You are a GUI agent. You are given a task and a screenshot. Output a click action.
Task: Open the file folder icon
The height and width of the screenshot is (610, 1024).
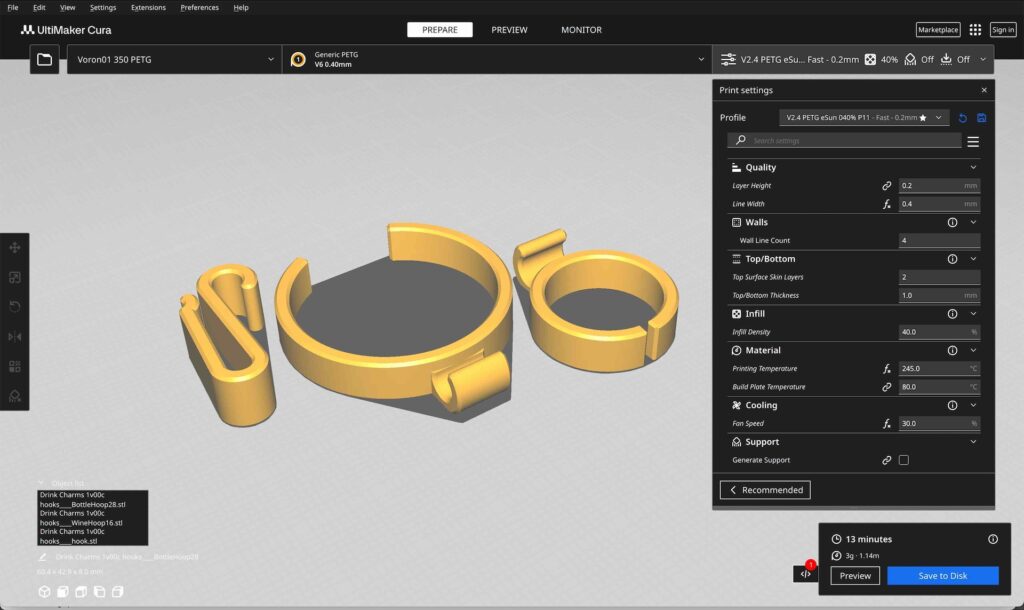pyautogui.click(x=44, y=59)
